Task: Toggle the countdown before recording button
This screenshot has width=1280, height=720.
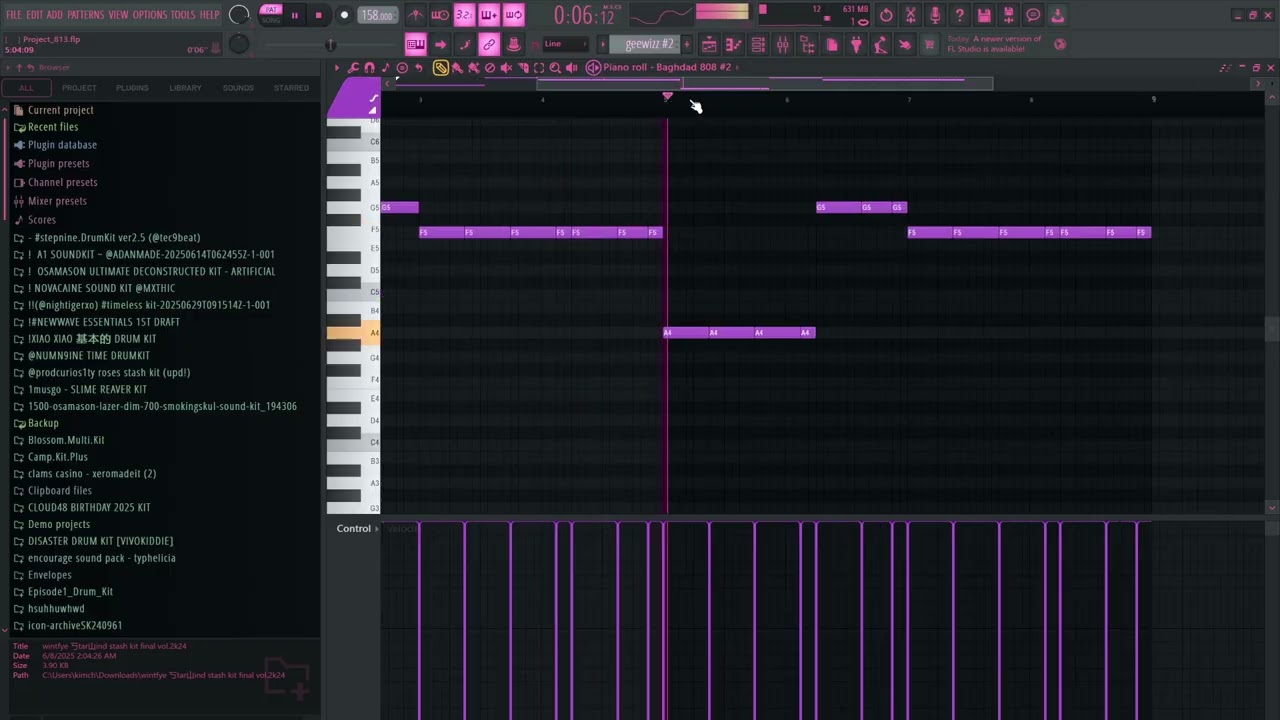Action: coord(465,15)
